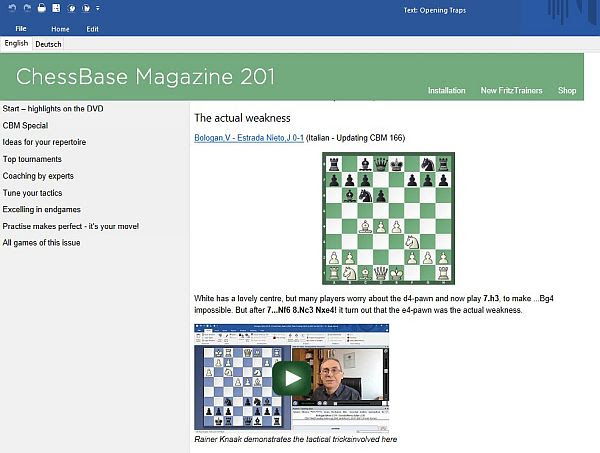The height and width of the screenshot is (453, 600).
Task: Open the Shop link
Action: tap(567, 91)
